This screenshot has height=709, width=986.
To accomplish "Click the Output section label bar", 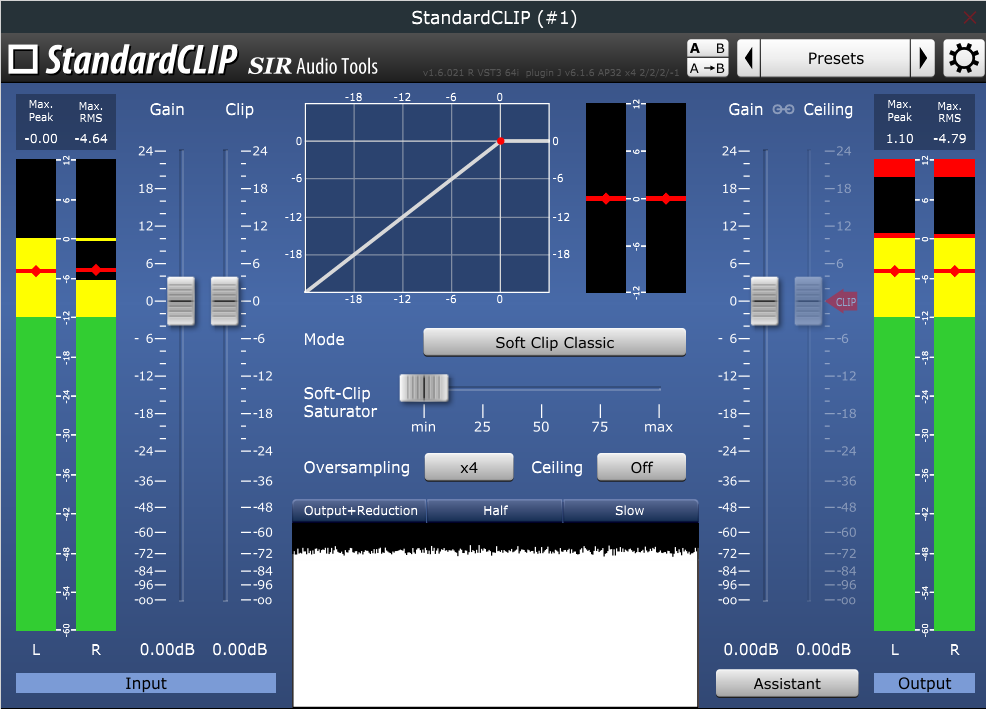I will (924, 683).
